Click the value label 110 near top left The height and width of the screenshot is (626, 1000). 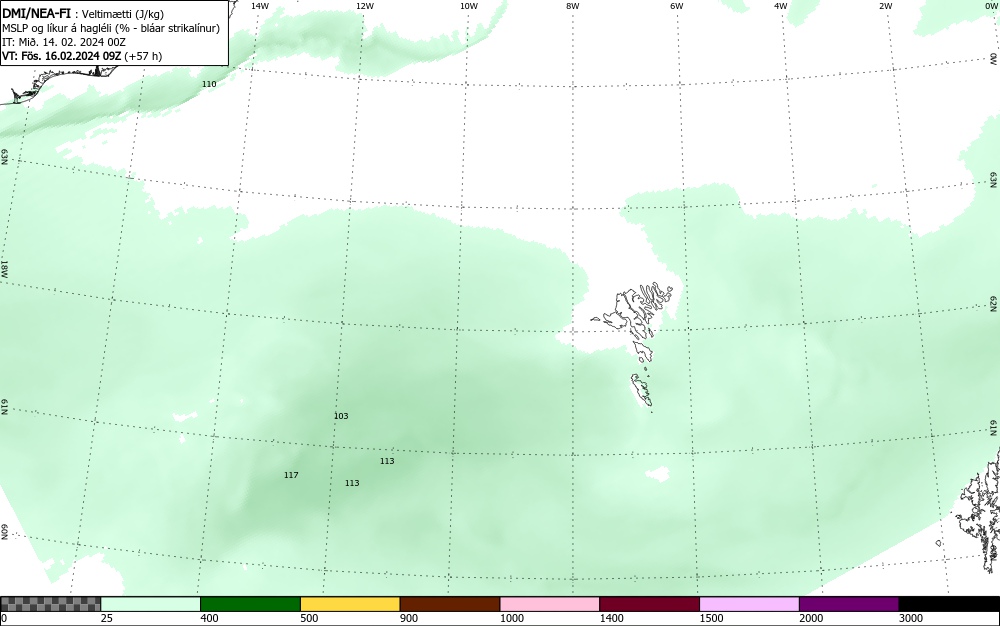coord(209,84)
